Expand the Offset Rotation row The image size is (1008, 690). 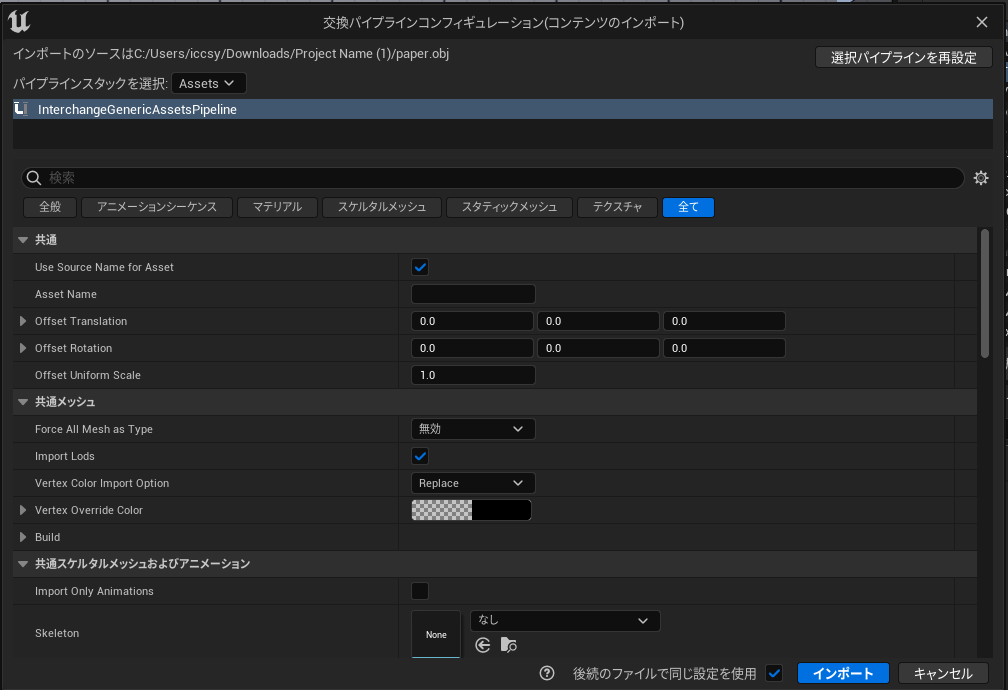(x=23, y=348)
